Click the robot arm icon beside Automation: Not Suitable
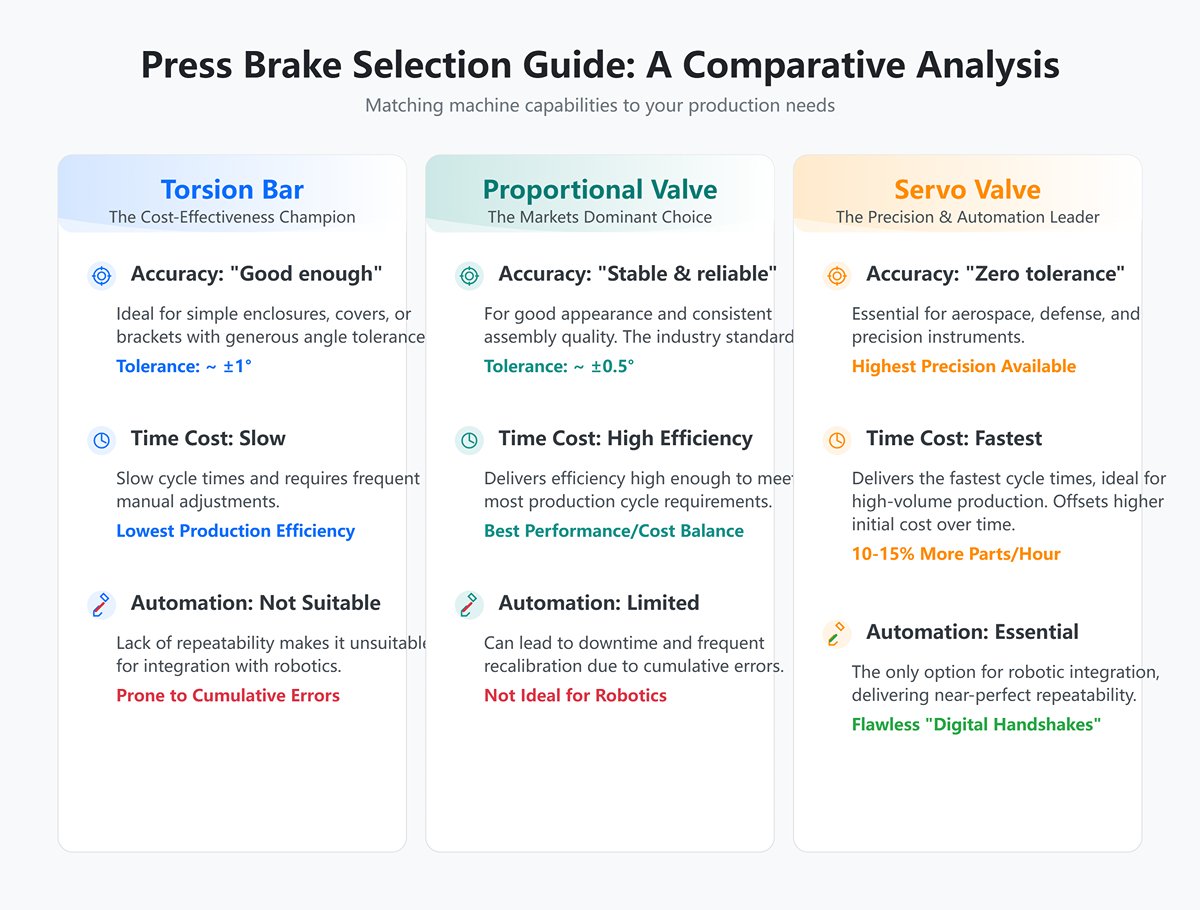The image size is (1200, 910). coord(101,604)
